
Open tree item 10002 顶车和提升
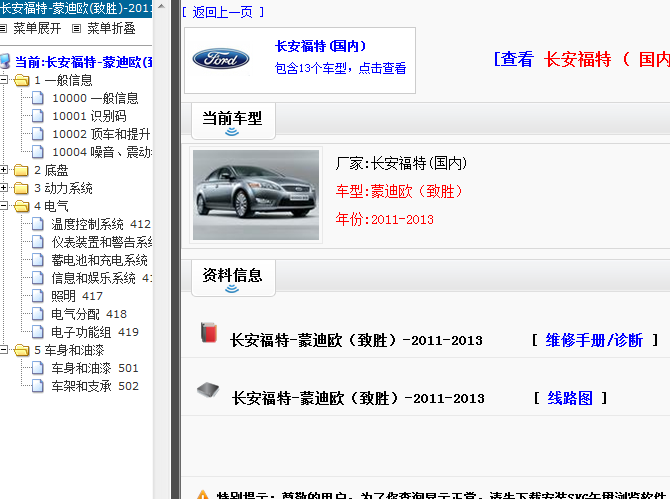pyautogui.click(x=101, y=134)
